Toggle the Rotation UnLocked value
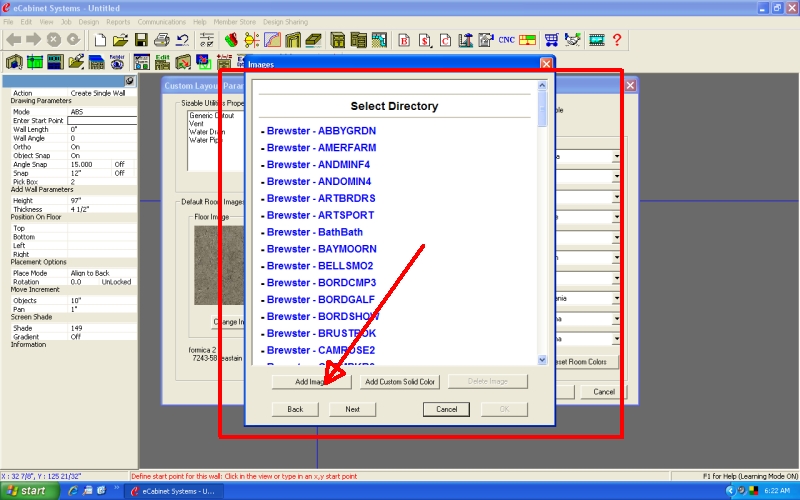800x500 pixels. click(116, 282)
